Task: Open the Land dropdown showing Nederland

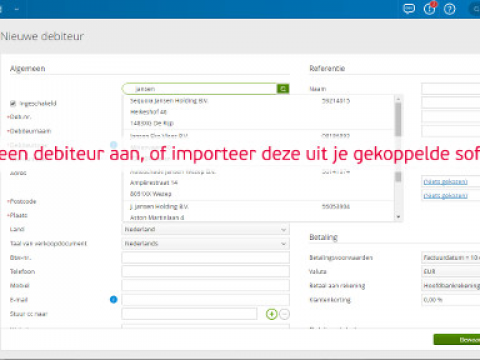Action: pyautogui.click(x=205, y=229)
